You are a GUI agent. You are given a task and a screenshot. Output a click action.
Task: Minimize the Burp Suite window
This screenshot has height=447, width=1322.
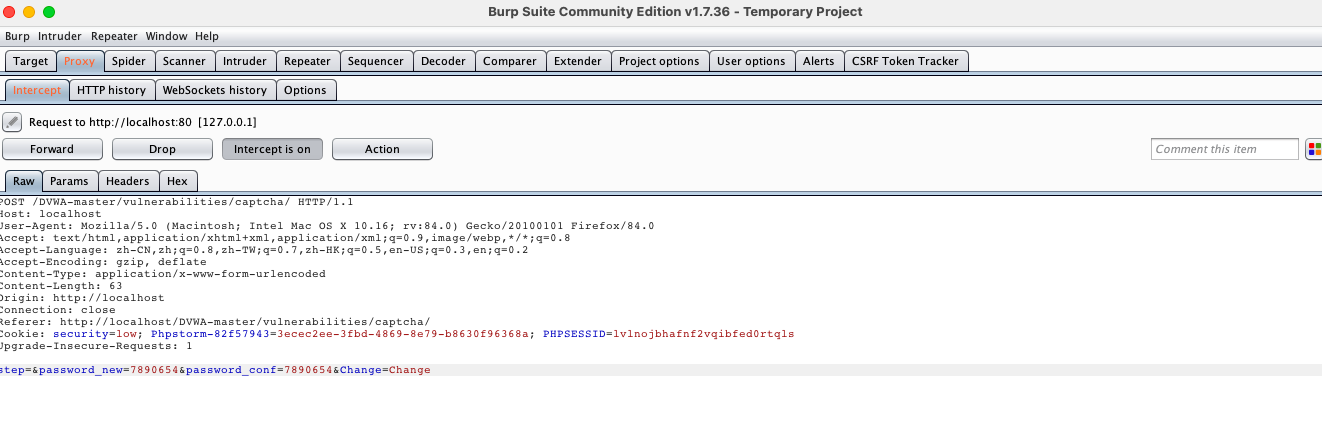(x=29, y=12)
